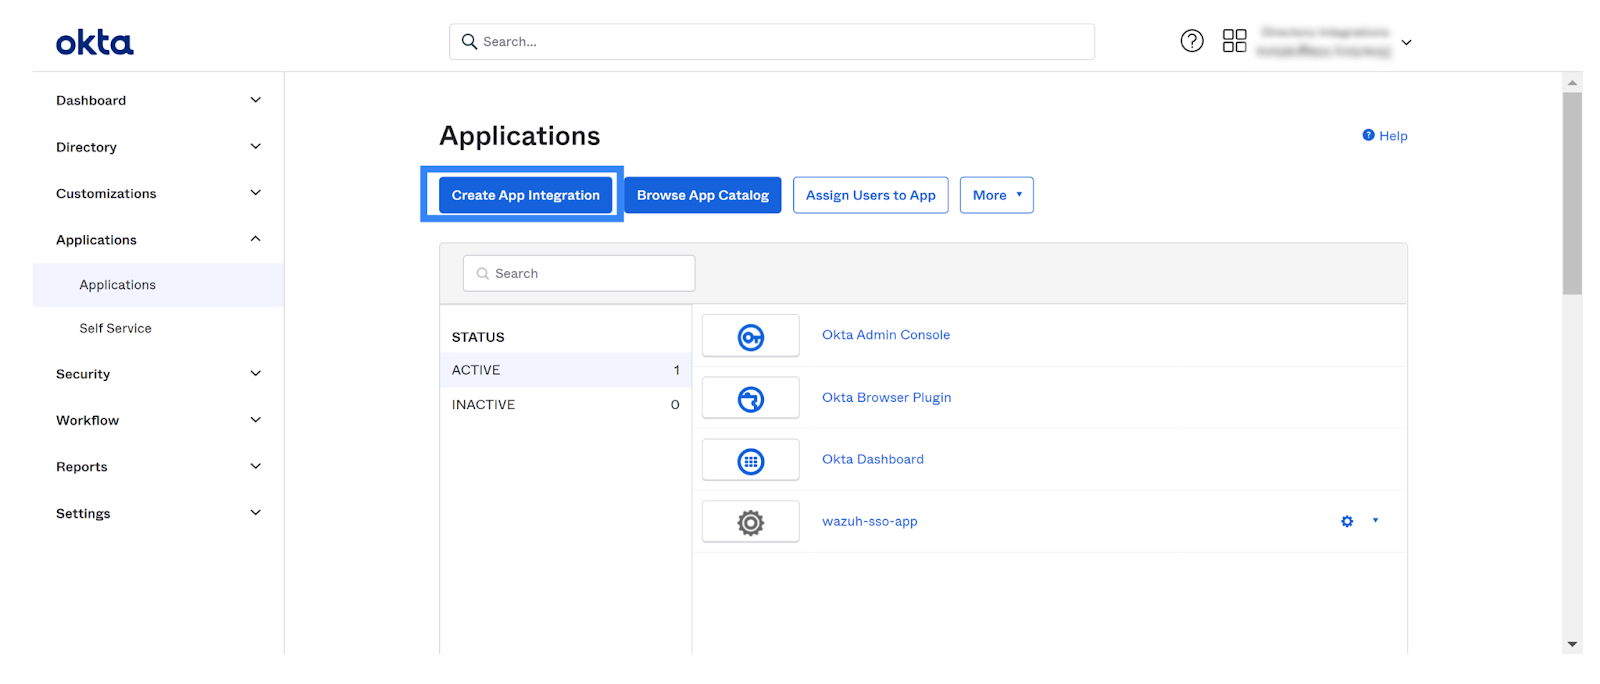The image size is (1600, 684).
Task: Open the More dropdown button
Action: [x=997, y=195]
